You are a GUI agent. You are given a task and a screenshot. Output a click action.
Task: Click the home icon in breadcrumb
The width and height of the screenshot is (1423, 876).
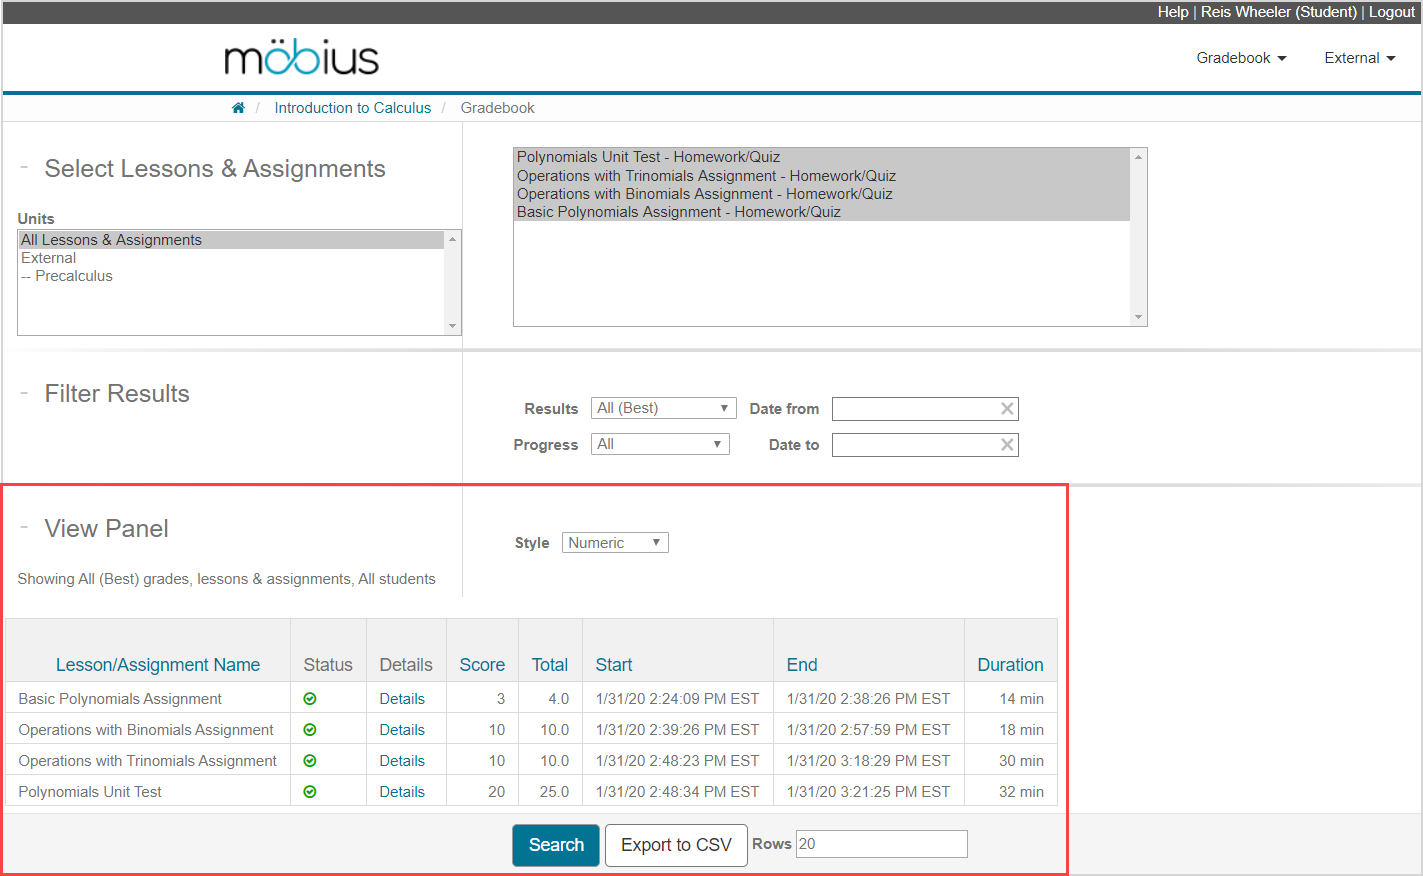tap(238, 108)
